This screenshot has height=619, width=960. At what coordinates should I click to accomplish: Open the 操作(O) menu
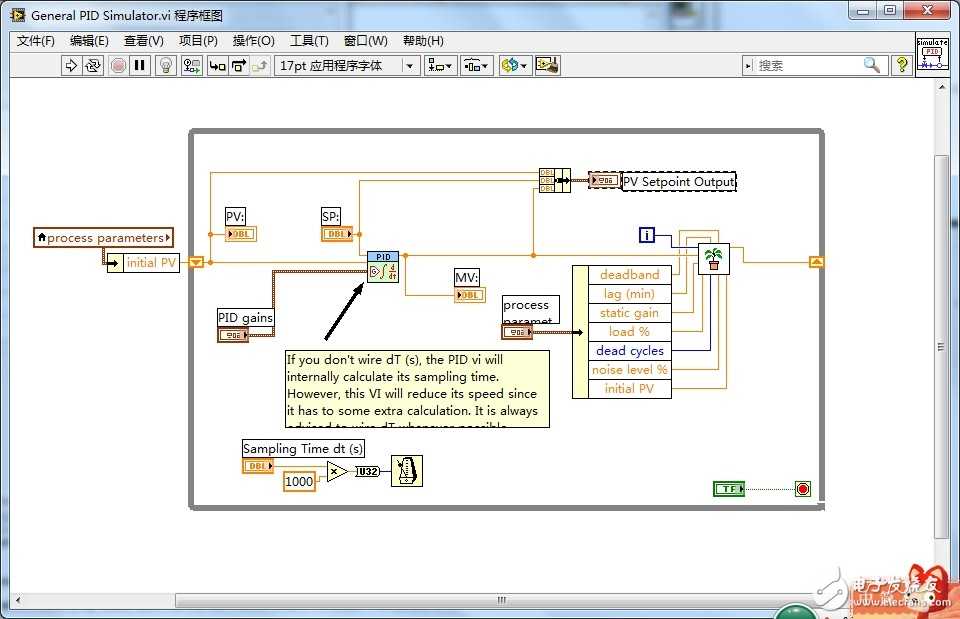pyautogui.click(x=253, y=40)
